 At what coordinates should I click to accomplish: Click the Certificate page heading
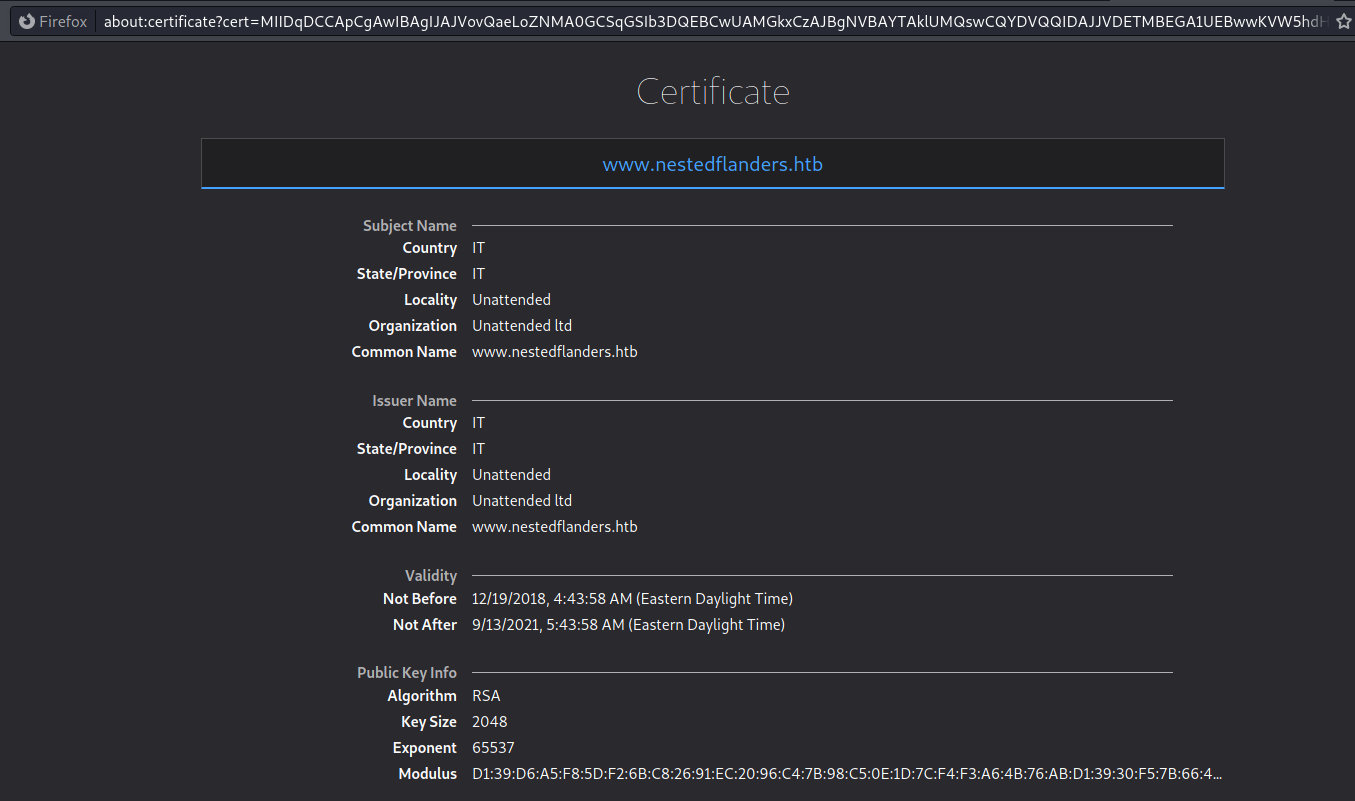coord(713,92)
